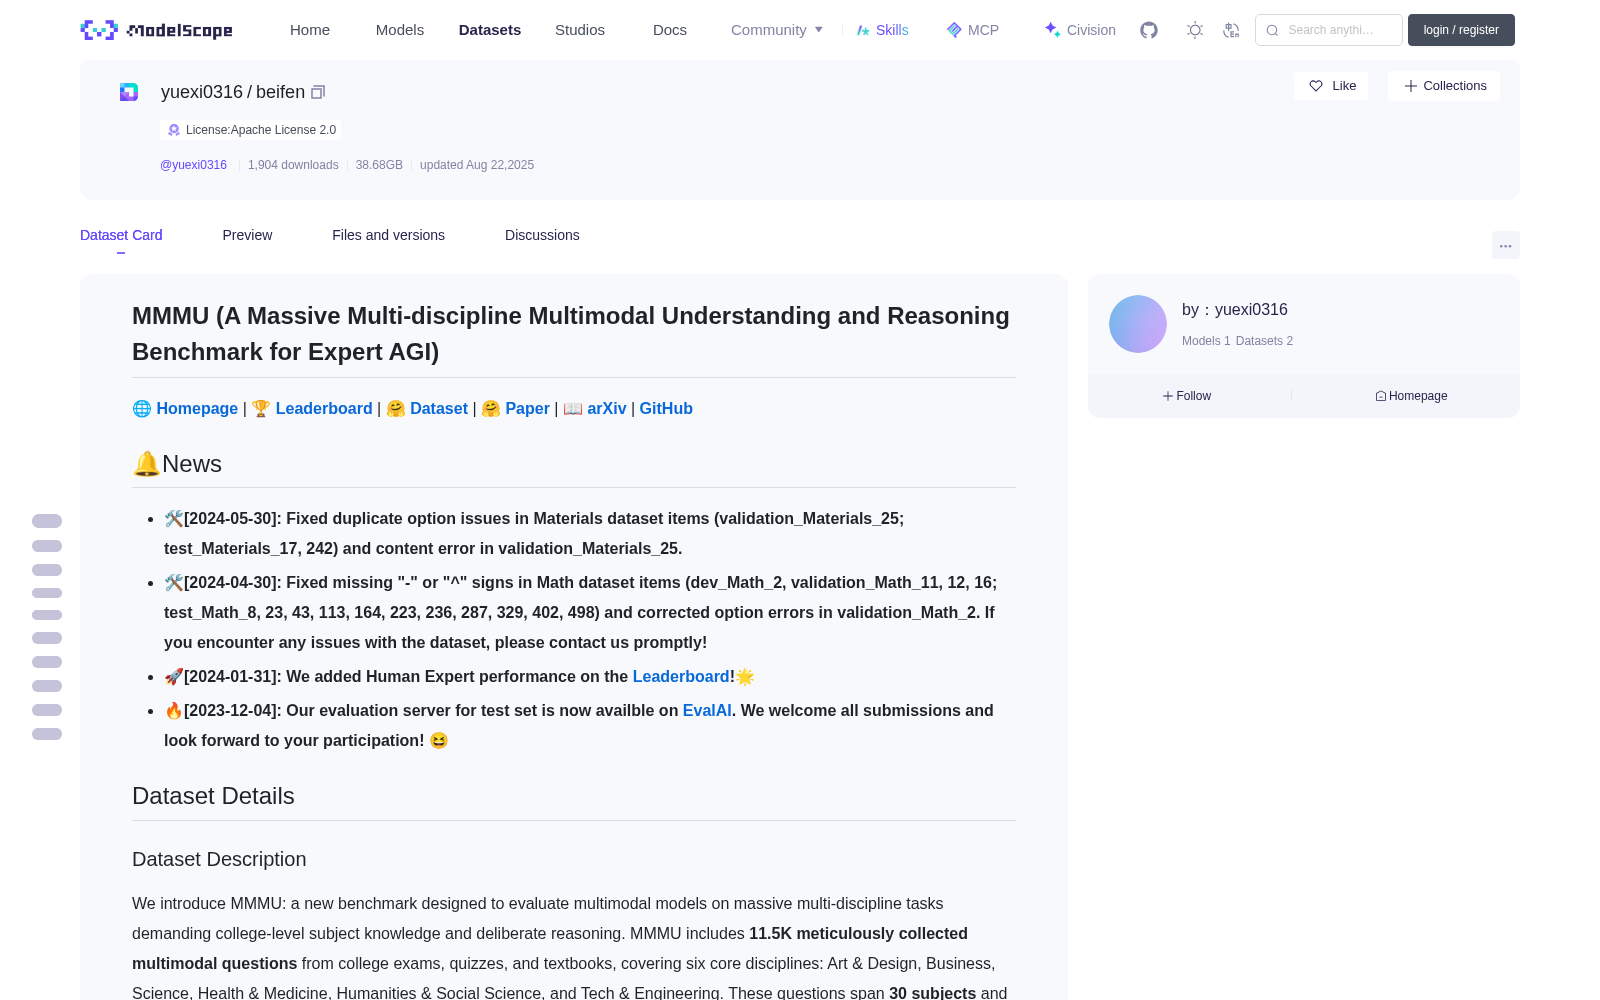
Task: Open the Dataset link in card links
Action: pyautogui.click(x=439, y=408)
